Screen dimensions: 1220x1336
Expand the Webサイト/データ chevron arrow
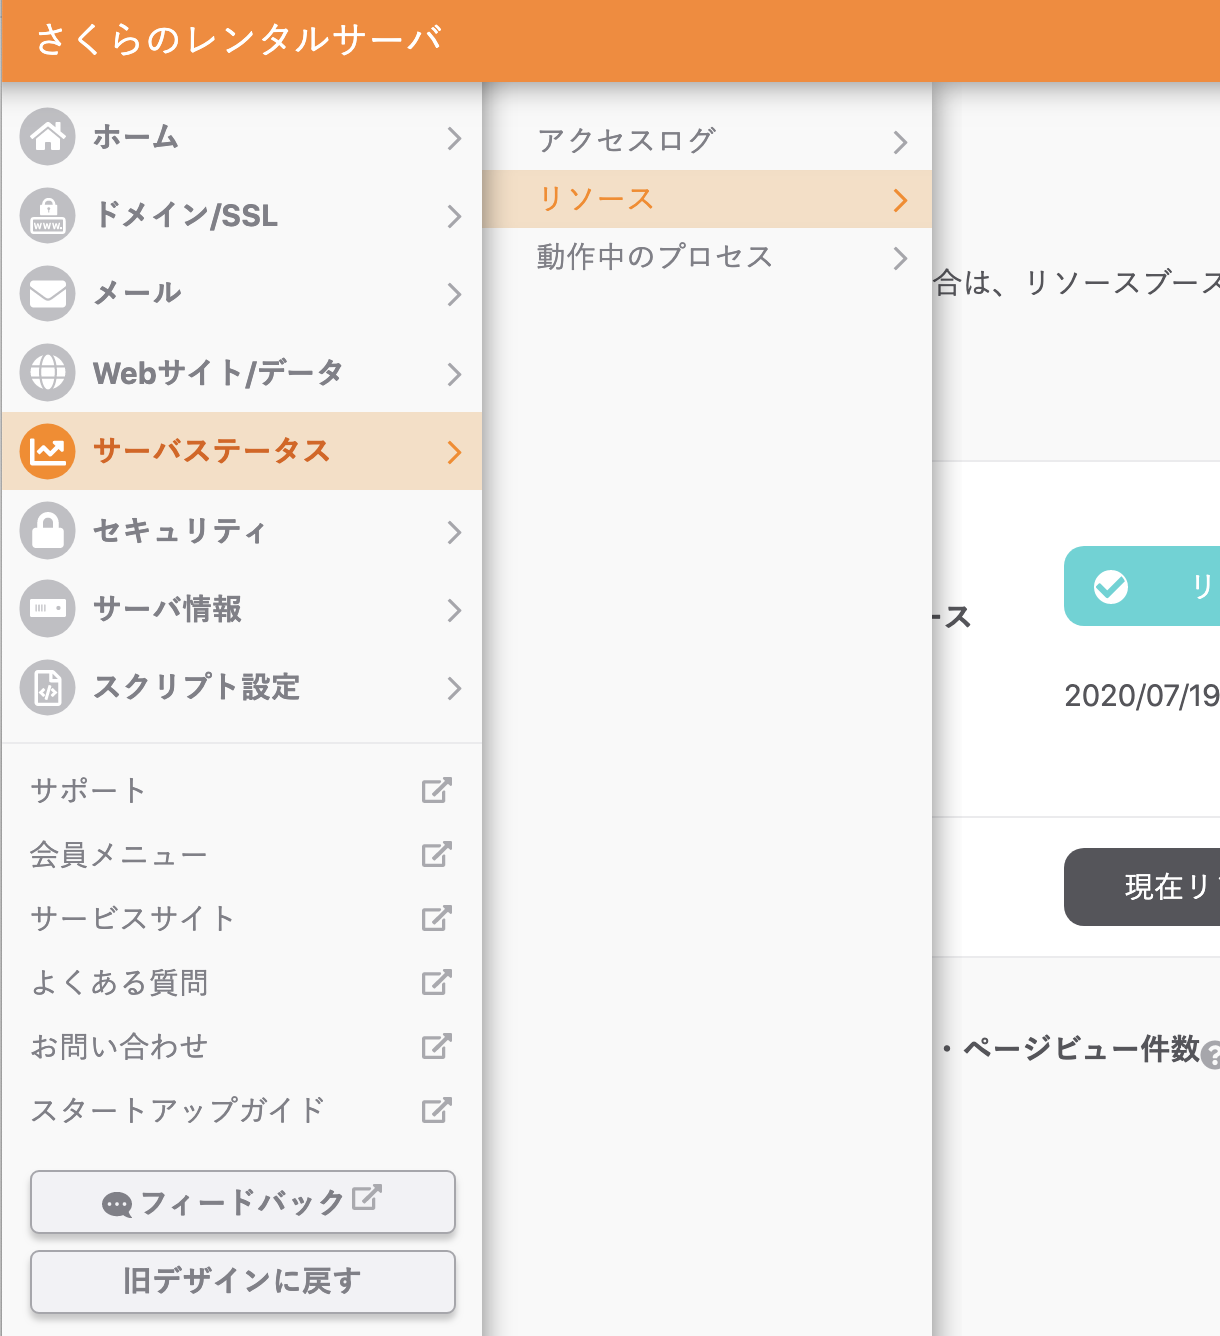(454, 374)
